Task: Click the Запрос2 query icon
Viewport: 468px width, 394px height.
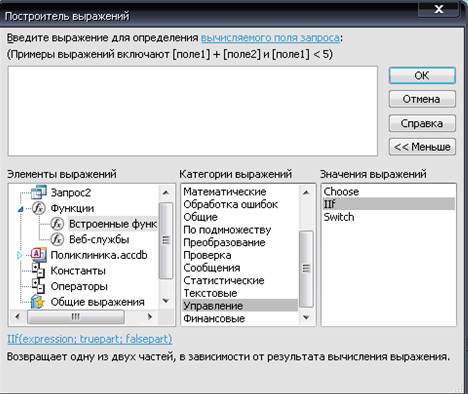Action: pos(38,192)
